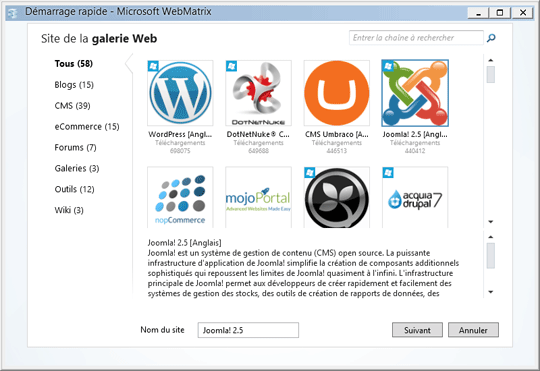The height and width of the screenshot is (371, 540).
Task: Click the Windows badge on black leaf tile
Action: coord(310,173)
